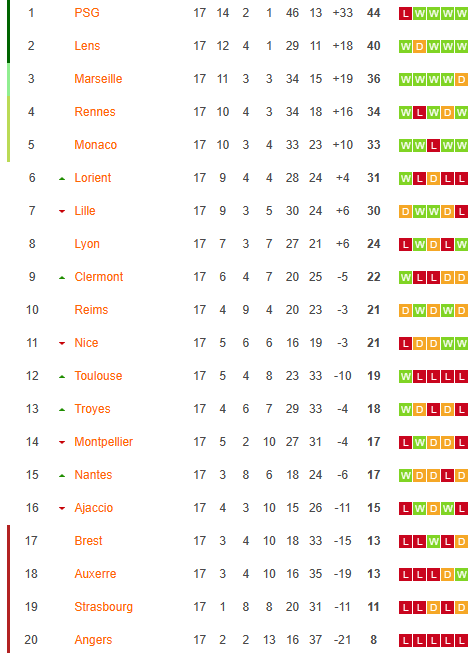The width and height of the screenshot is (476, 653).
Task: Open the Marseille team page
Action: [98, 79]
